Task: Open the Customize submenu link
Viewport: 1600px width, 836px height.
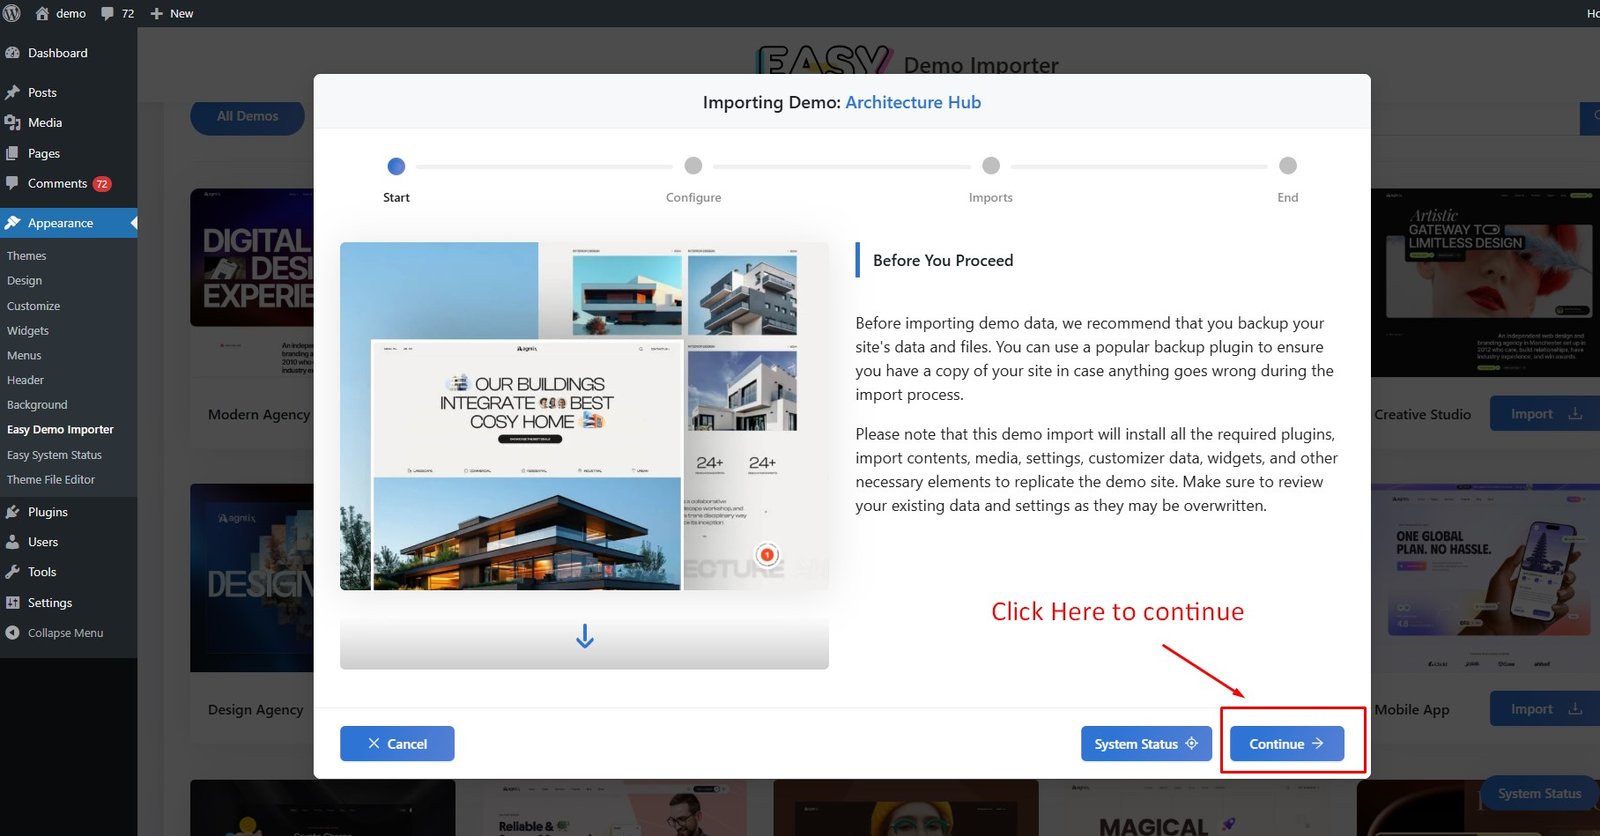Action: pos(33,306)
